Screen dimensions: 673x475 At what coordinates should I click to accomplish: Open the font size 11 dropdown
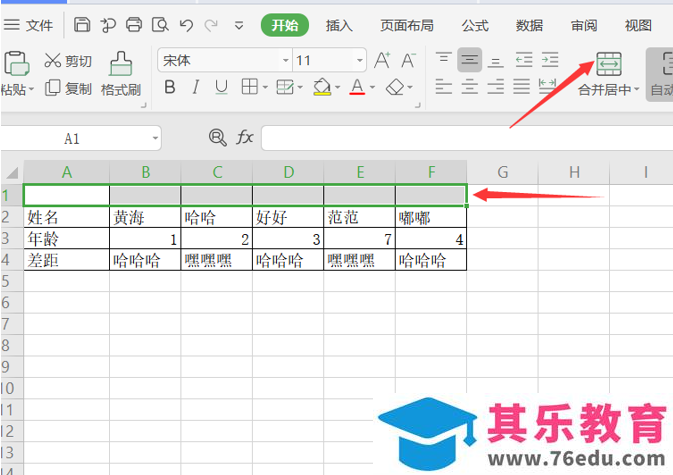(x=360, y=60)
